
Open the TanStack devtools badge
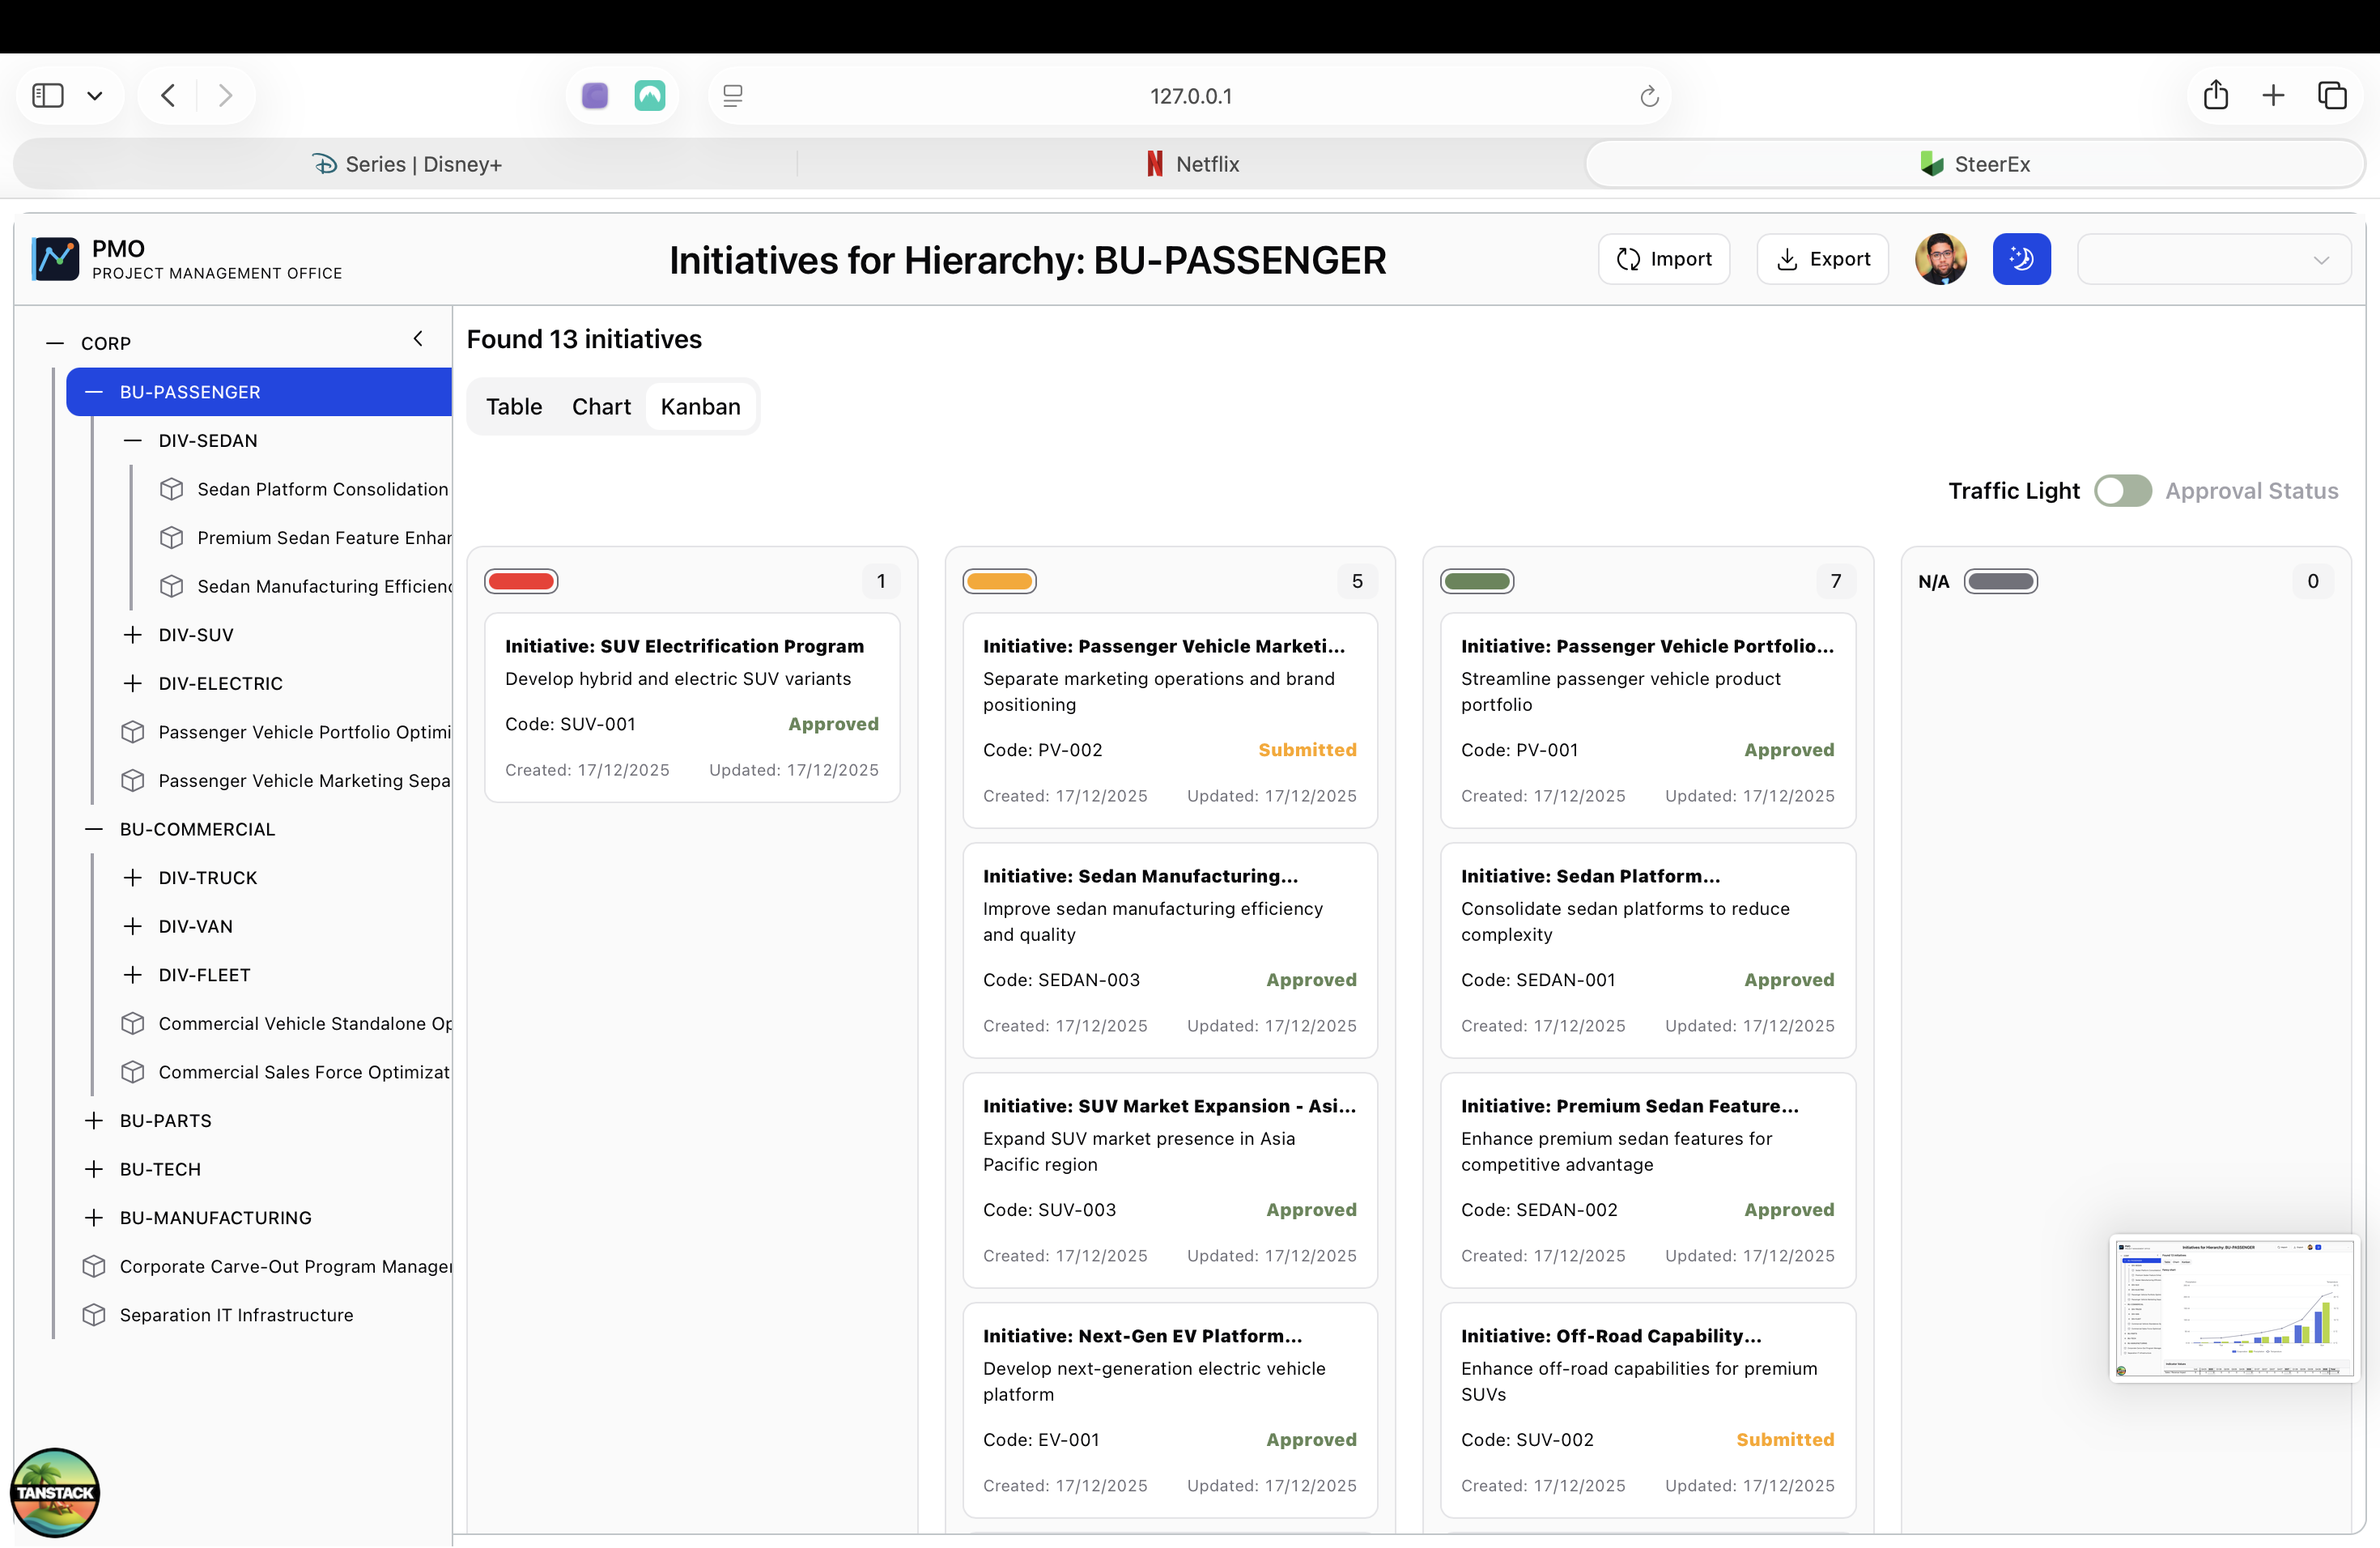[55, 1491]
